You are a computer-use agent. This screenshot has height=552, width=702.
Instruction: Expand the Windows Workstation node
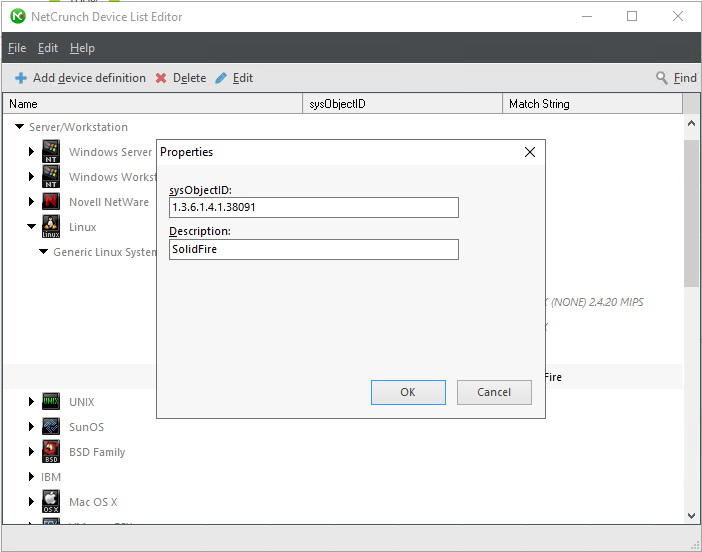31,176
